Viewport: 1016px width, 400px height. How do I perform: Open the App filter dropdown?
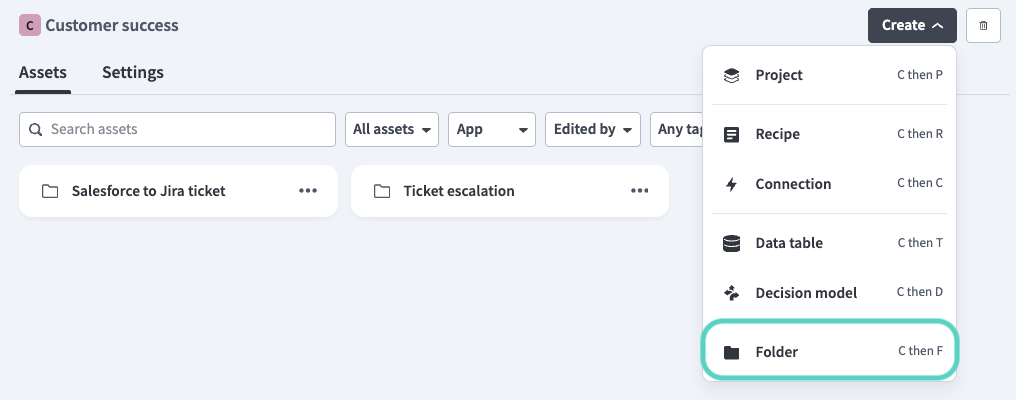click(x=492, y=130)
